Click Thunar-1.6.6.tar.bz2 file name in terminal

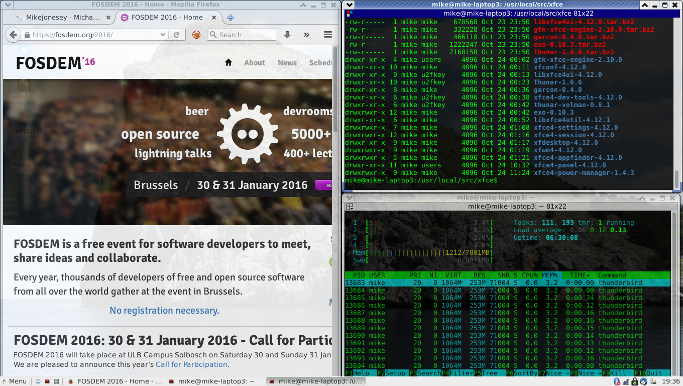coord(574,52)
